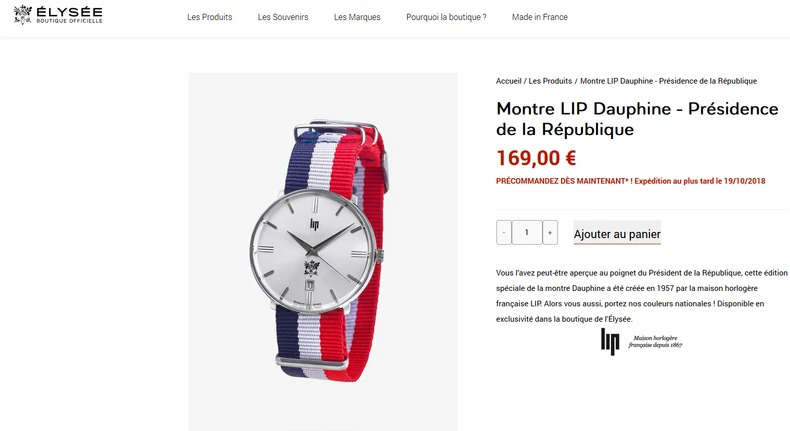The height and width of the screenshot is (431, 790).
Task: Follow the Accueil breadcrumb link
Action: 508,81
